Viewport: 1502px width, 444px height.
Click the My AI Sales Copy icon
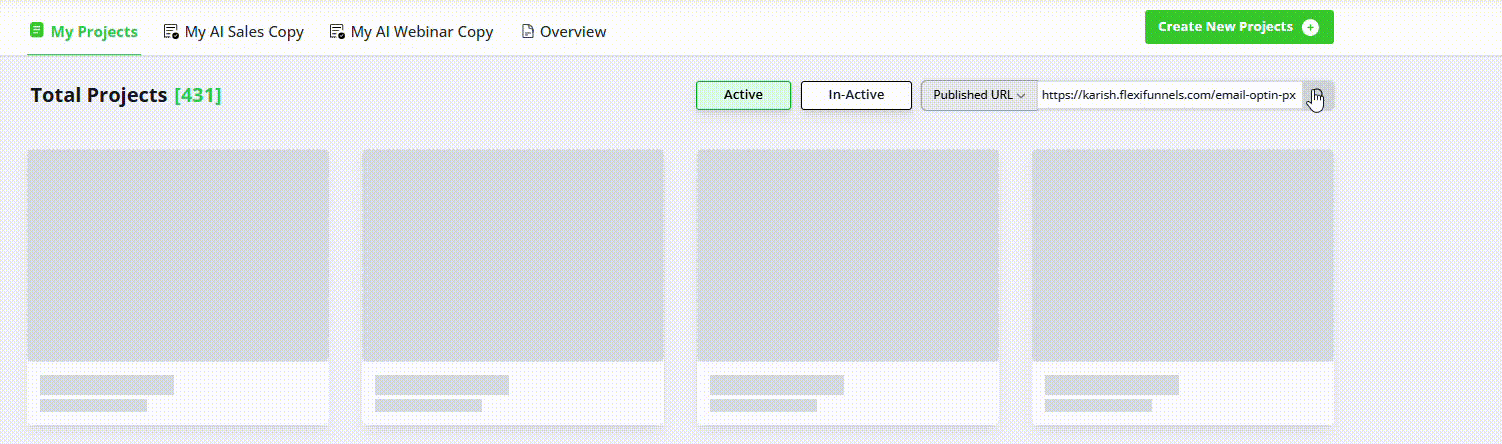click(171, 31)
